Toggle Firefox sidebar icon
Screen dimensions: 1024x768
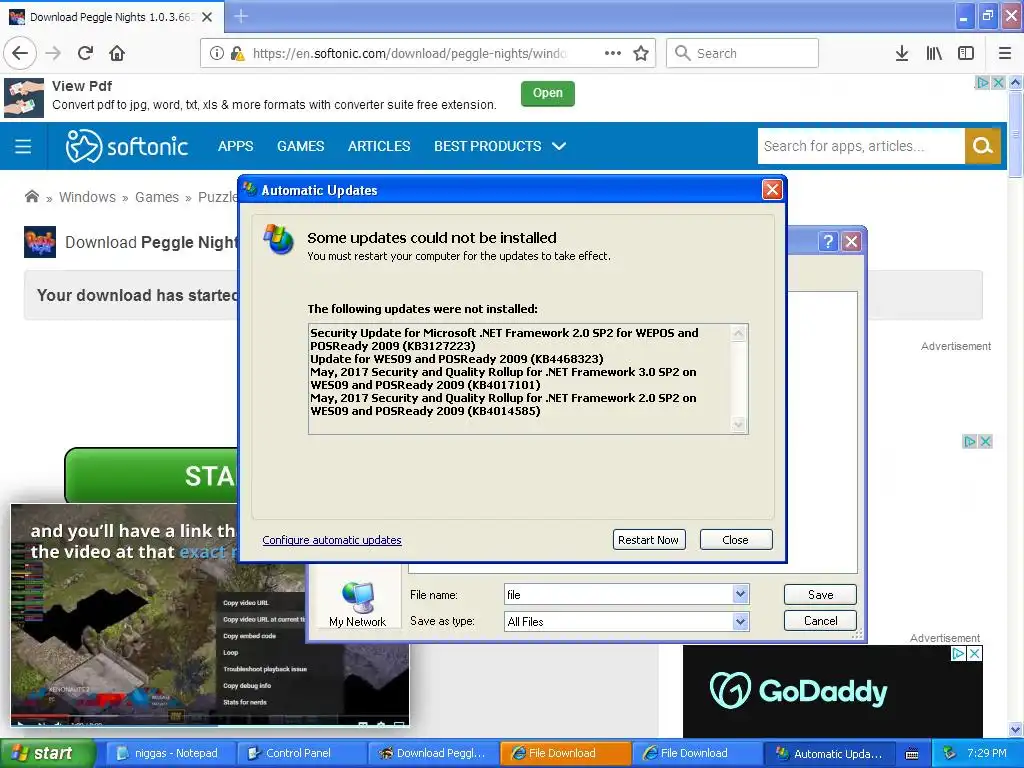[x=966, y=53]
